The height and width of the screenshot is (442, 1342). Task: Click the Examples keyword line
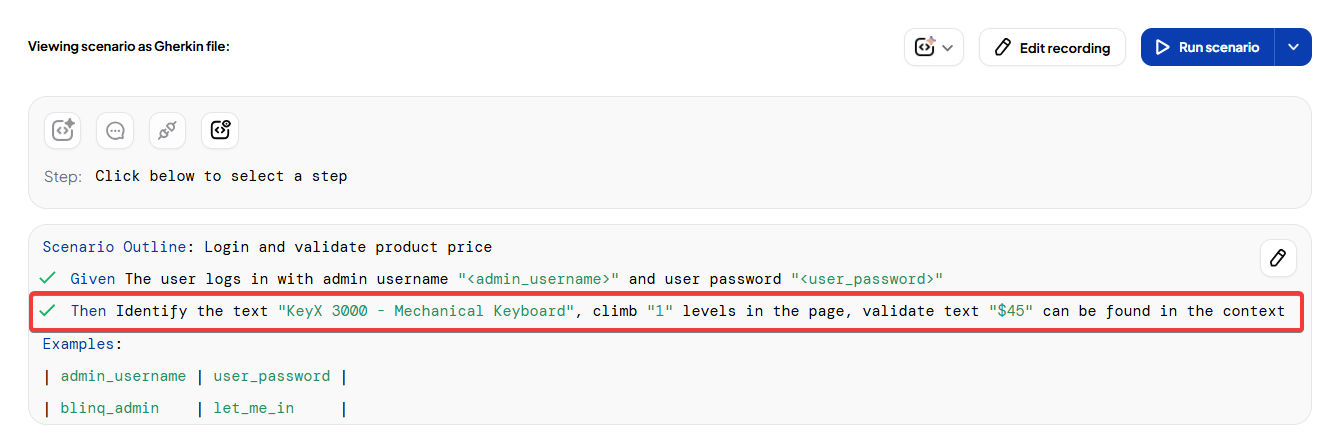click(x=81, y=343)
